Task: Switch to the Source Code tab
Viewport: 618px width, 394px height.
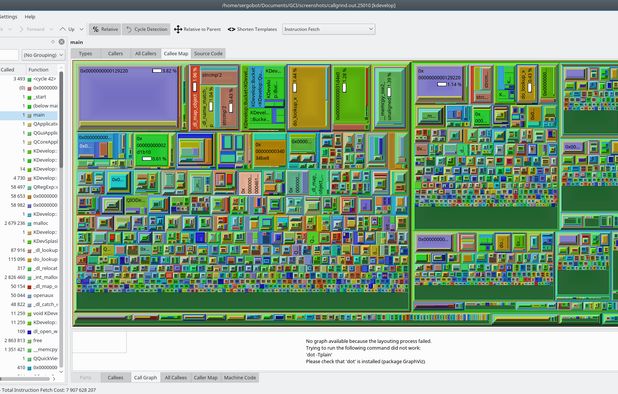Action: [208, 54]
